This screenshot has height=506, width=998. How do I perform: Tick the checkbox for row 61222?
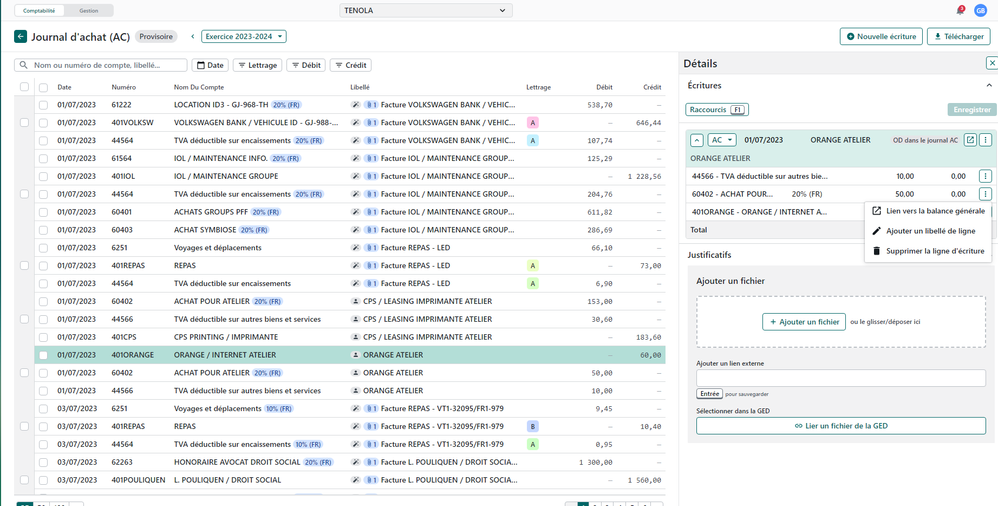pyautogui.click(x=43, y=105)
